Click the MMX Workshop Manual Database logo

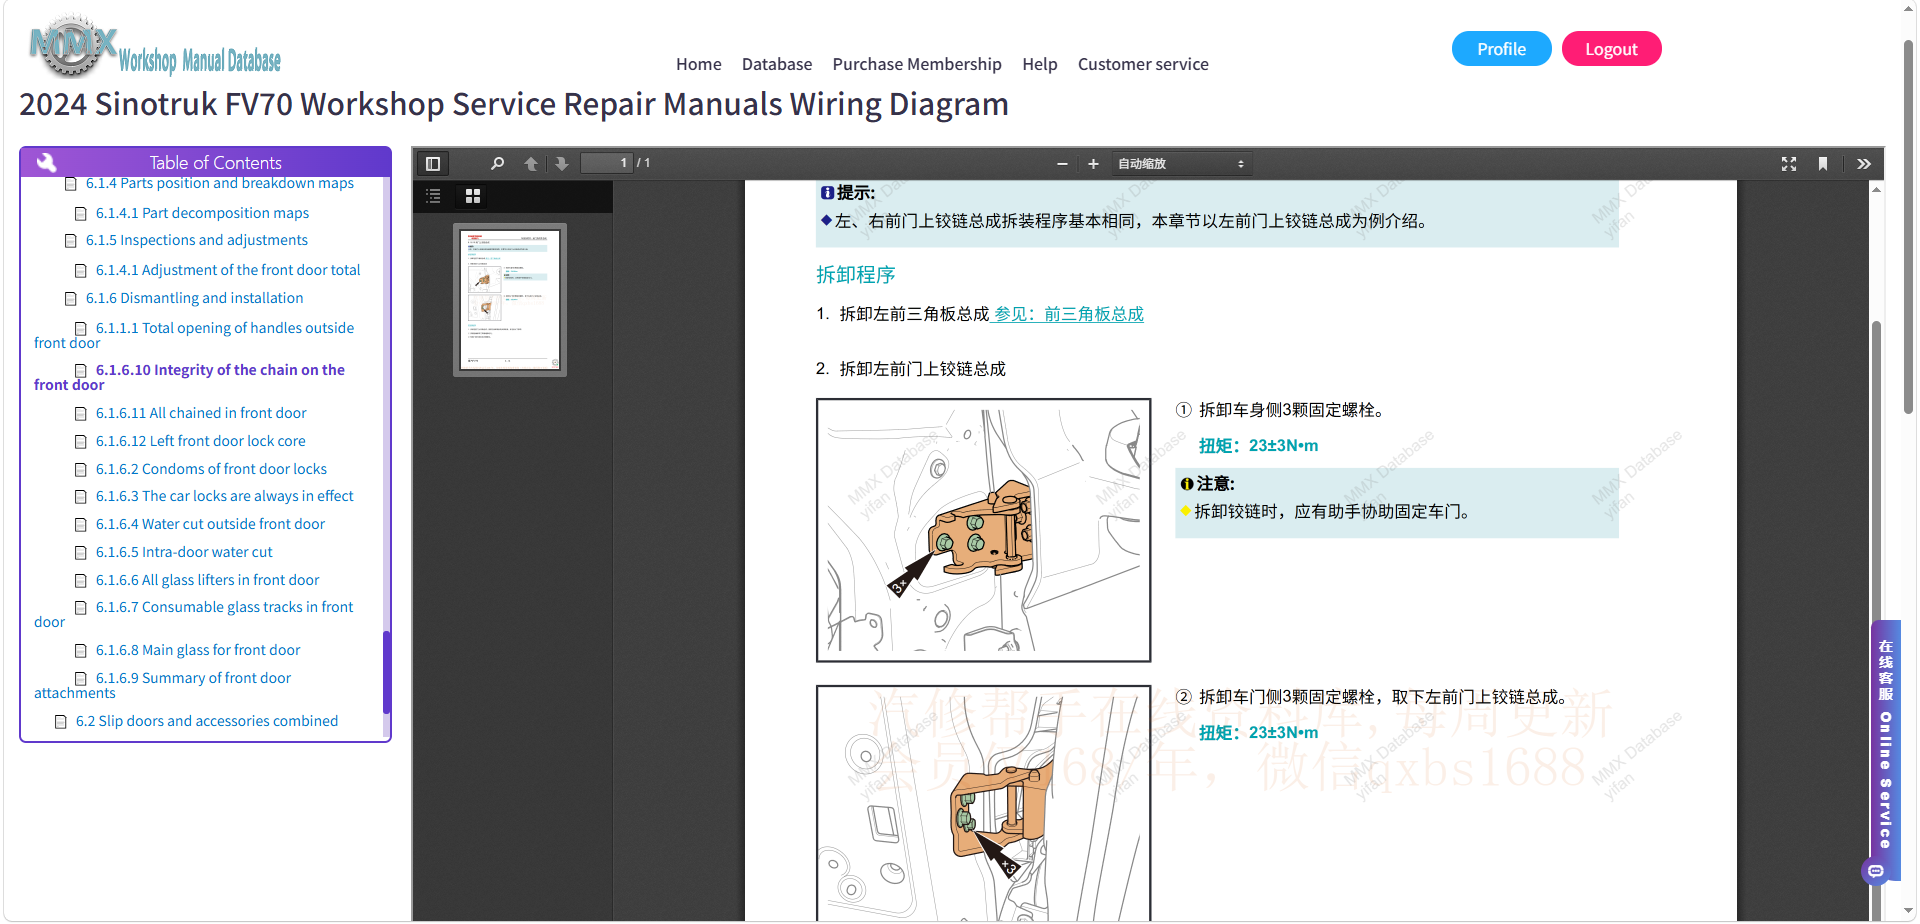coord(155,47)
